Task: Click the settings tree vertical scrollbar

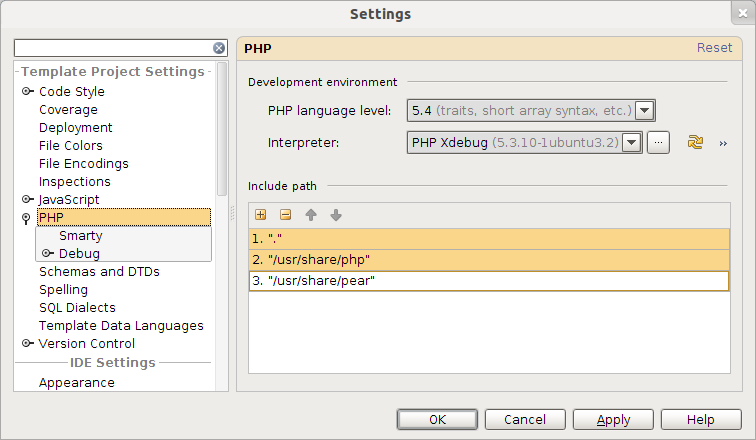Action: click(x=222, y=130)
